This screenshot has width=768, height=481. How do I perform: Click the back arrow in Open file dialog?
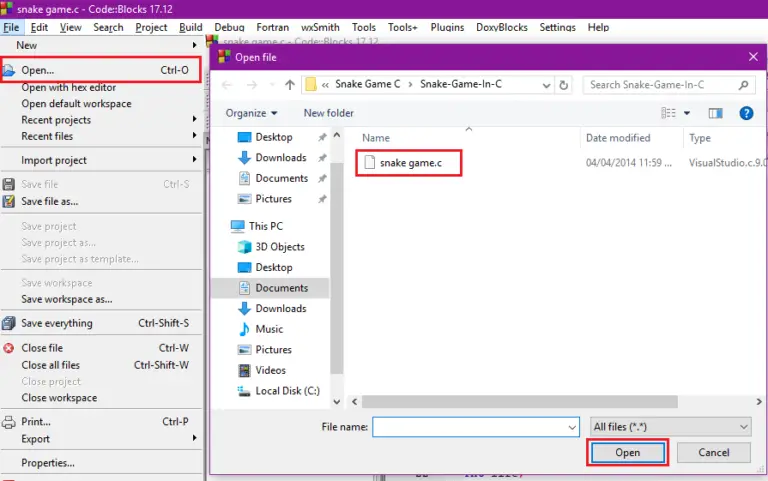[222, 85]
